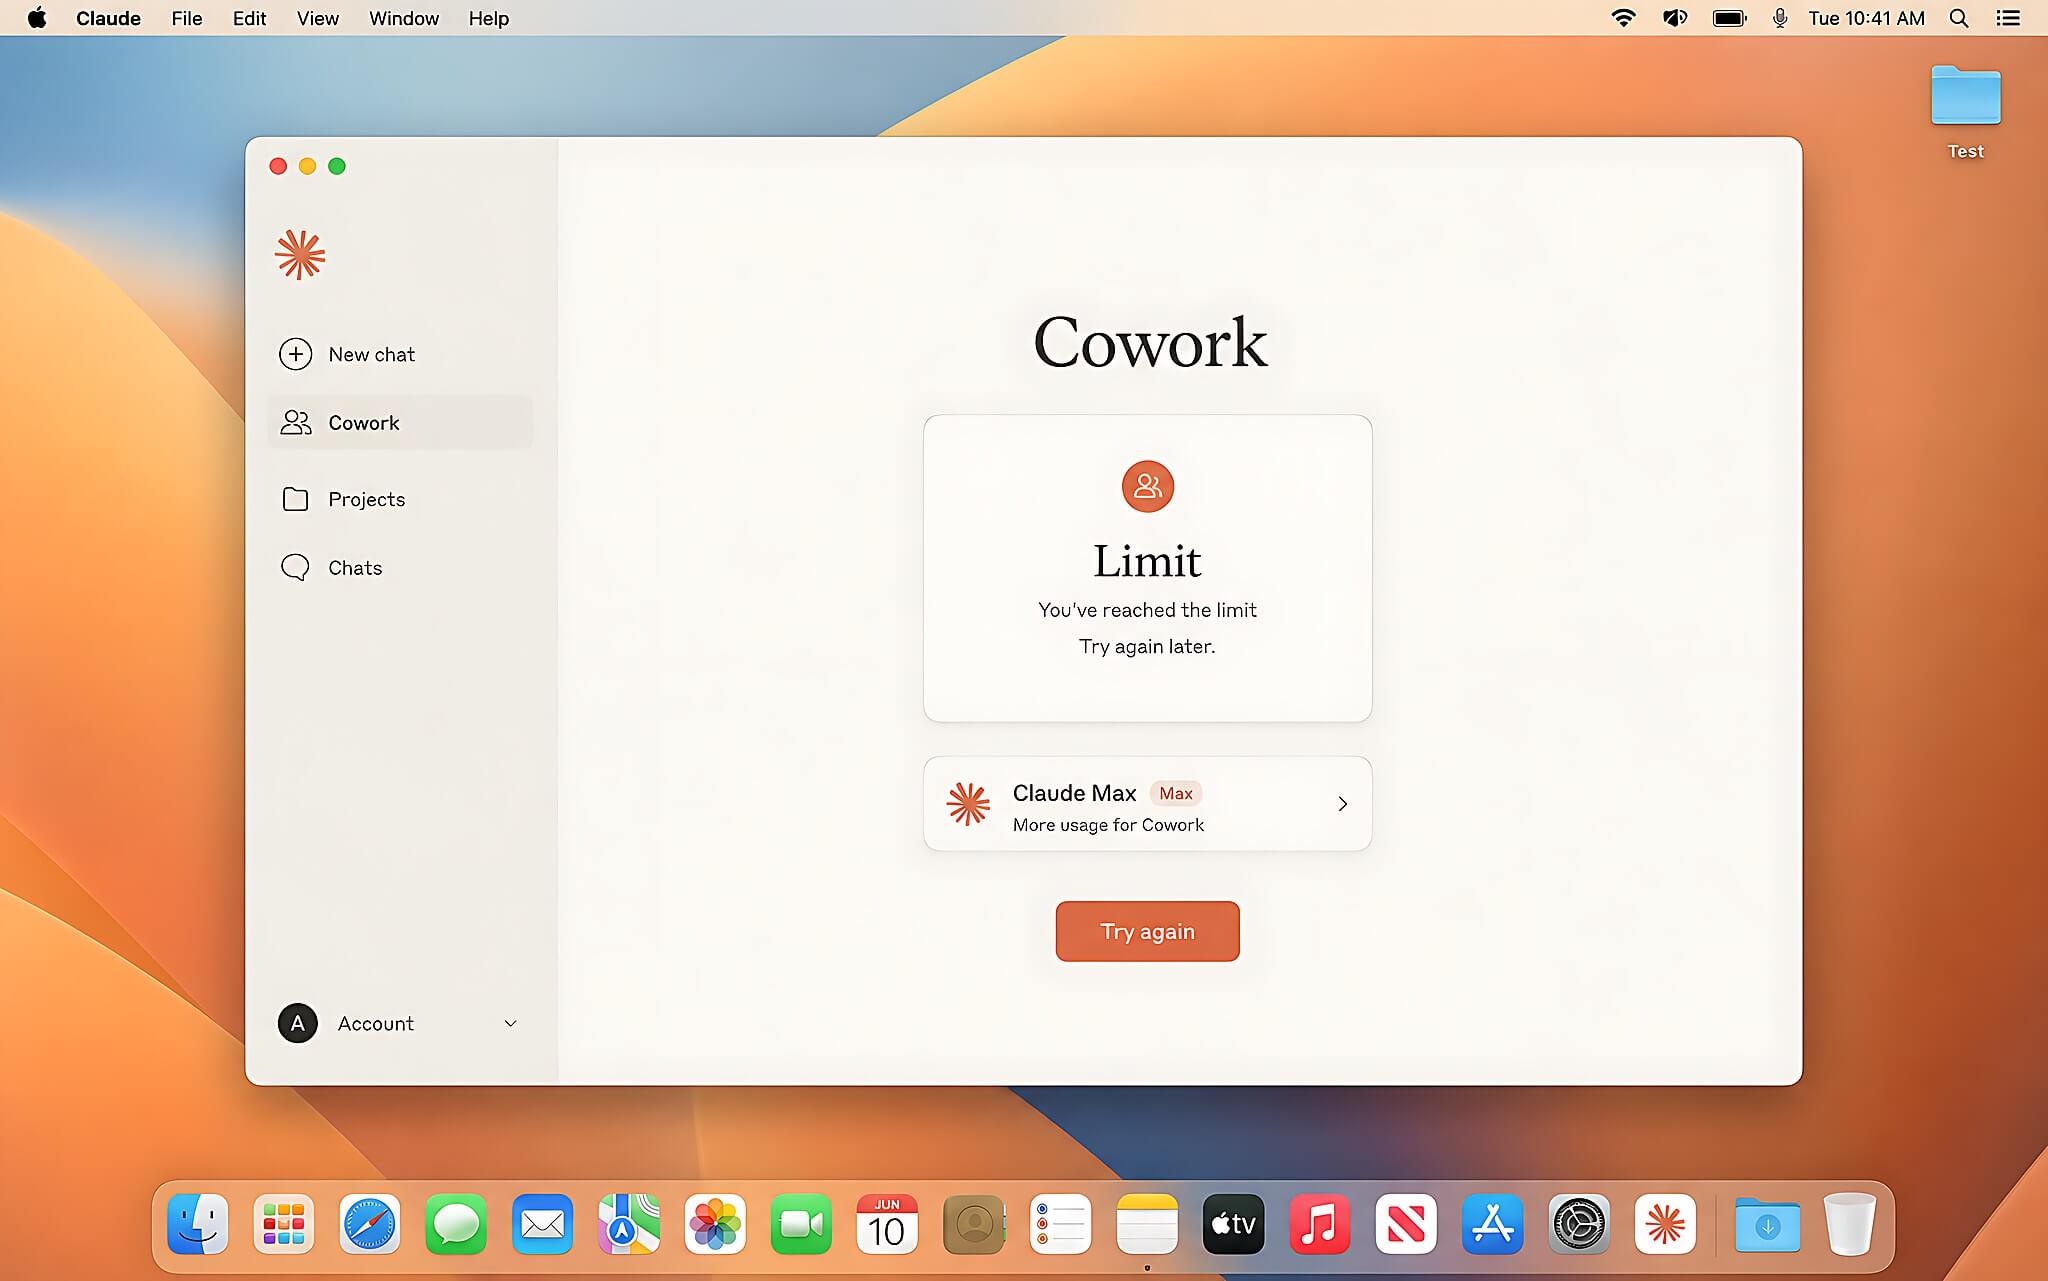Open Cowork in the sidebar
Image resolution: width=2048 pixels, height=1281 pixels.
pos(400,423)
